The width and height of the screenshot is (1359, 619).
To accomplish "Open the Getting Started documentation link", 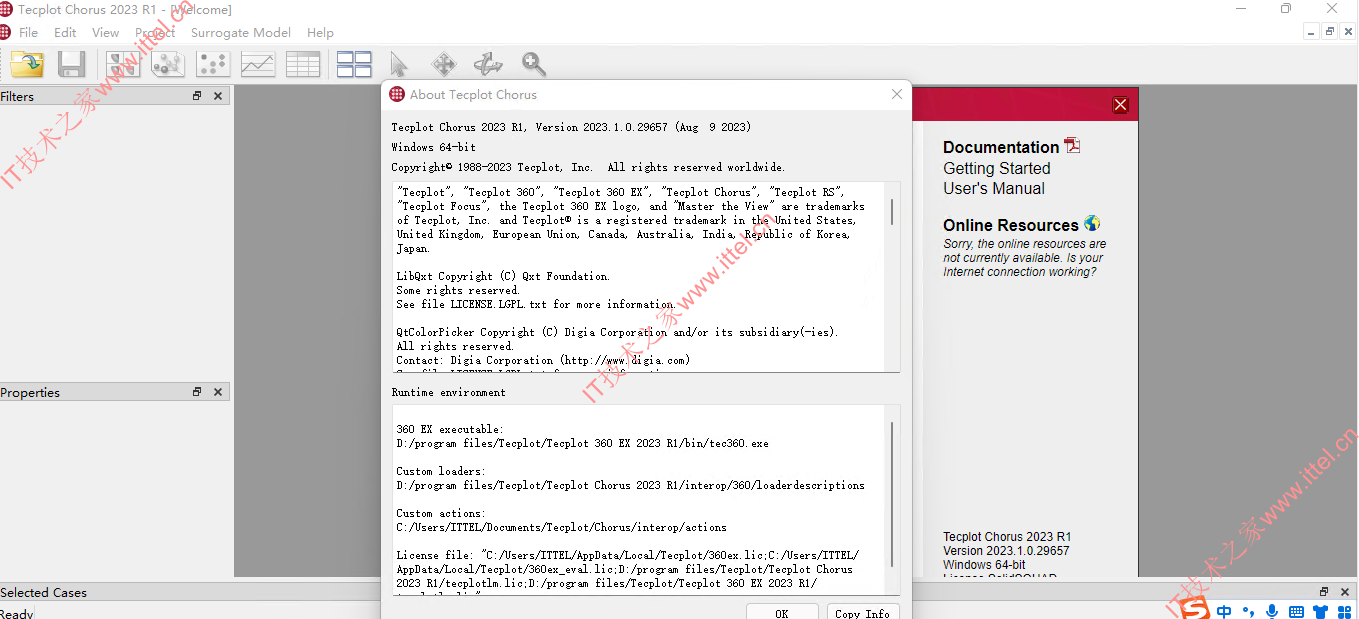I will coord(996,168).
